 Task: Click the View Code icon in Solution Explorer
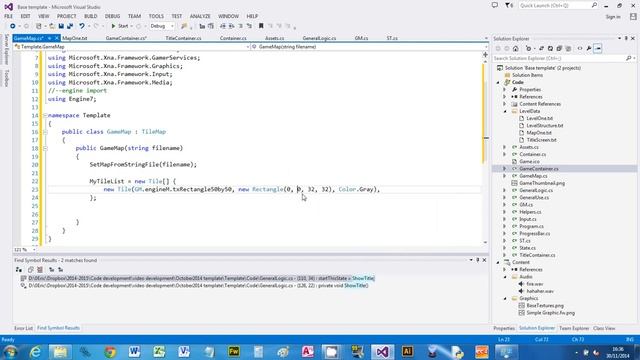coord(580,49)
